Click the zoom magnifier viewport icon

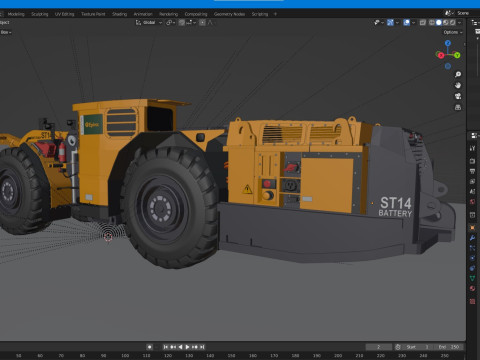point(458,74)
